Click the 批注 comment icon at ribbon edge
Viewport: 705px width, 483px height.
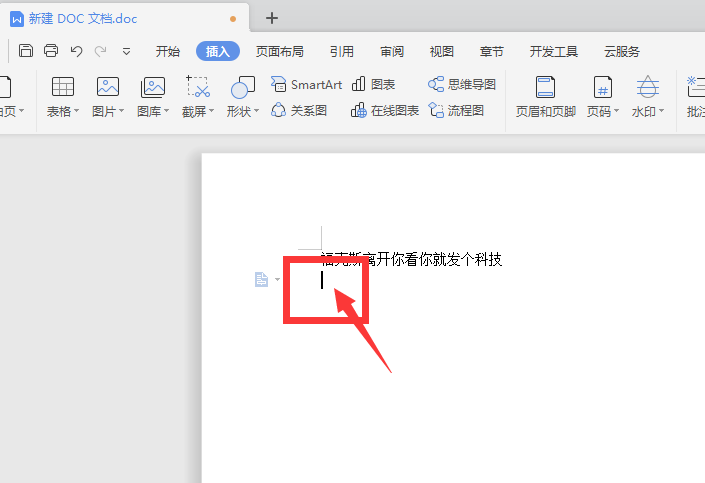(696, 87)
